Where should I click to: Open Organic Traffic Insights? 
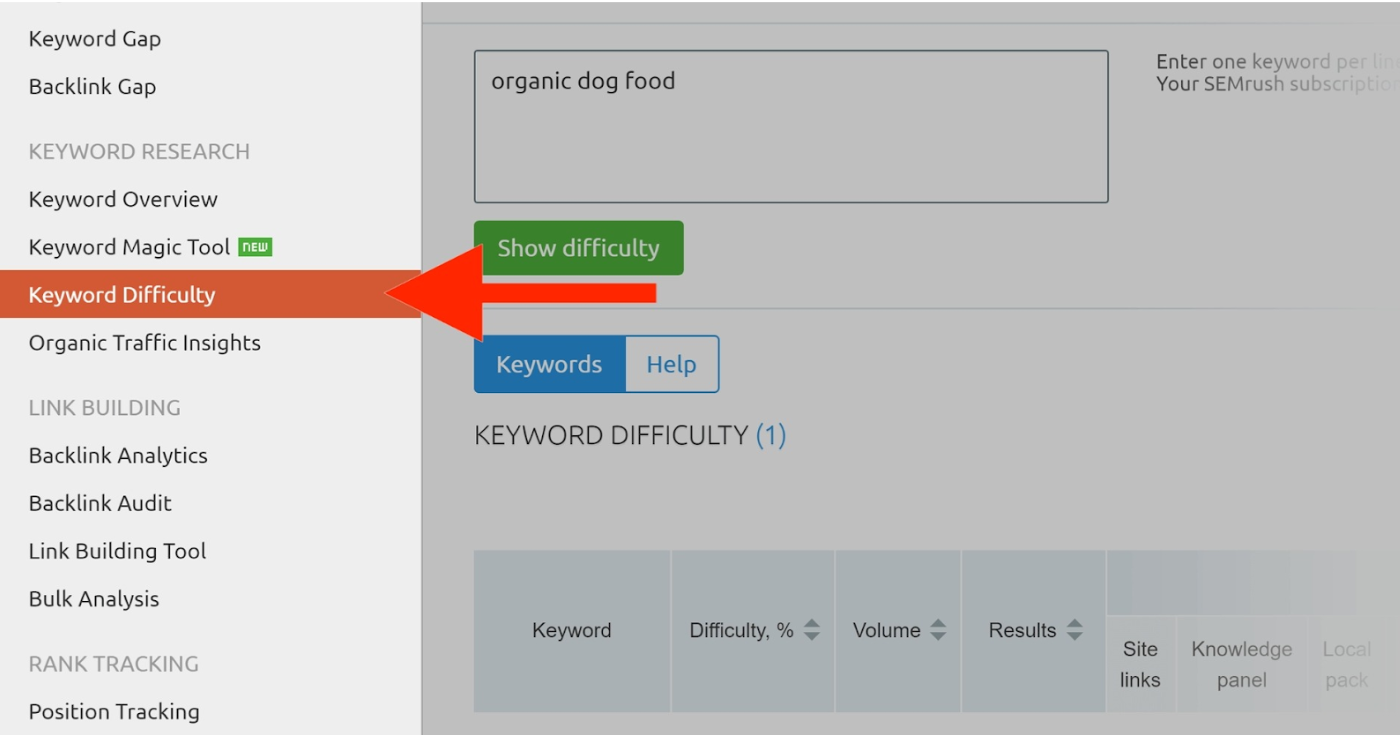[145, 343]
